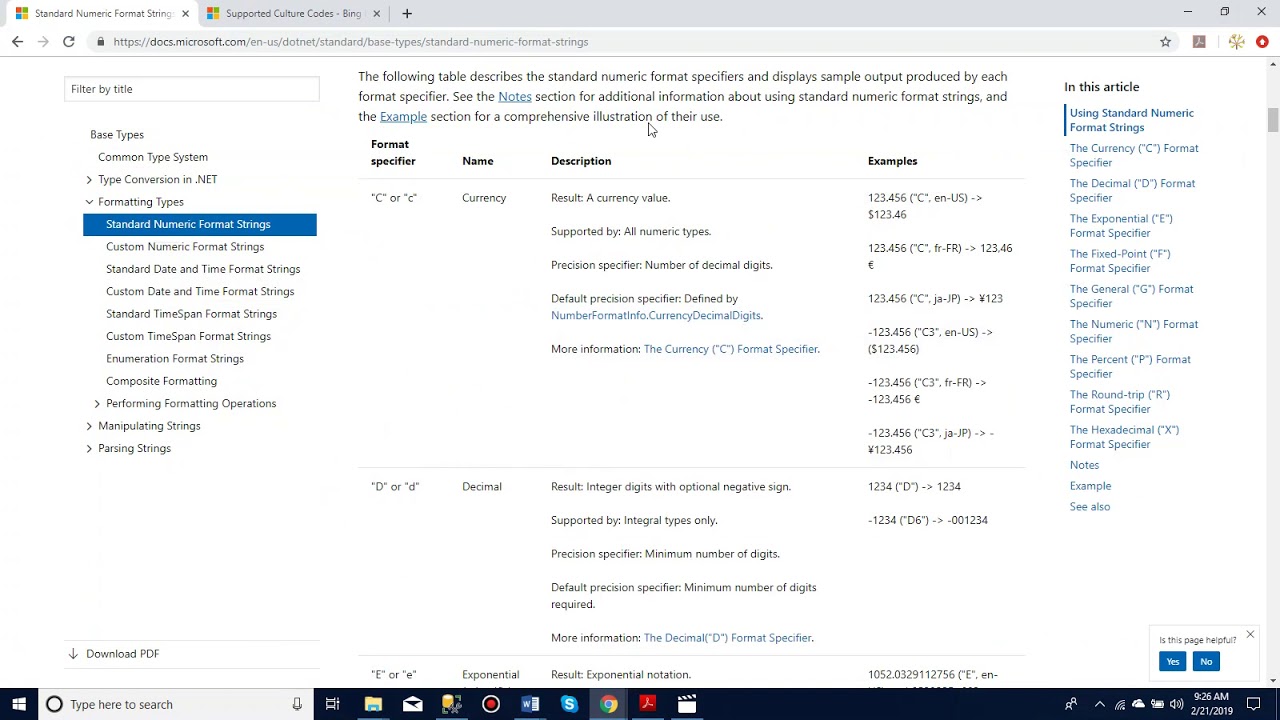Click the page vertical scrollbar thumb
1280x720 pixels.
point(1273,119)
